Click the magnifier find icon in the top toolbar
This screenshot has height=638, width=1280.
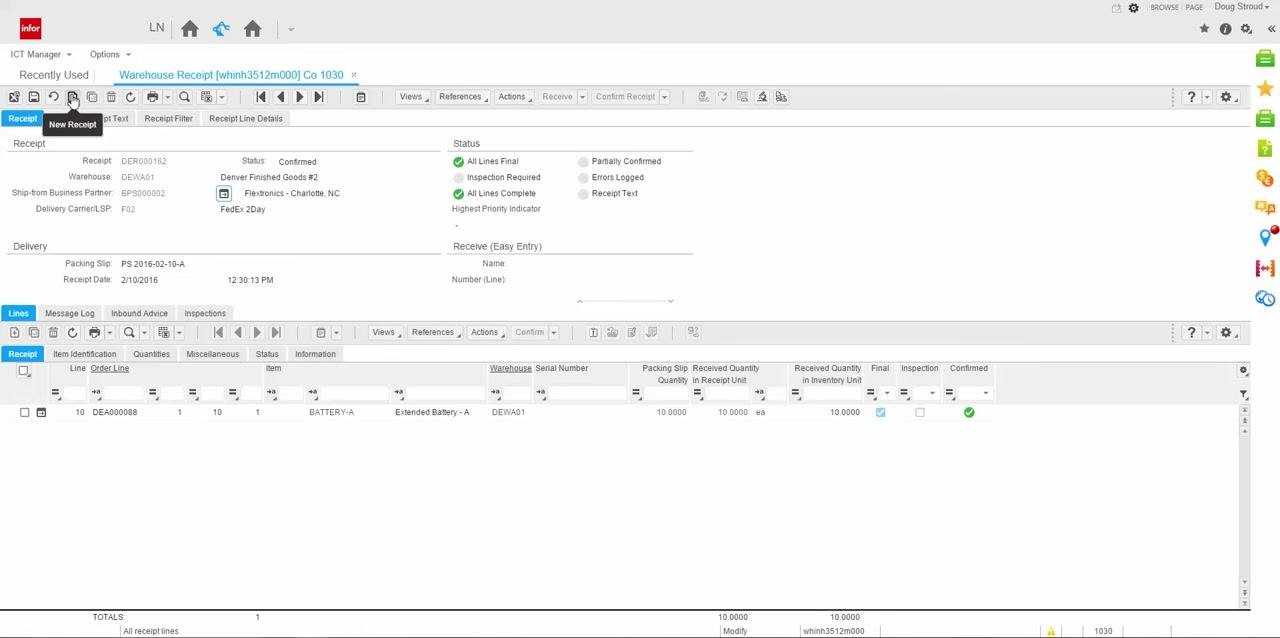[x=184, y=97]
